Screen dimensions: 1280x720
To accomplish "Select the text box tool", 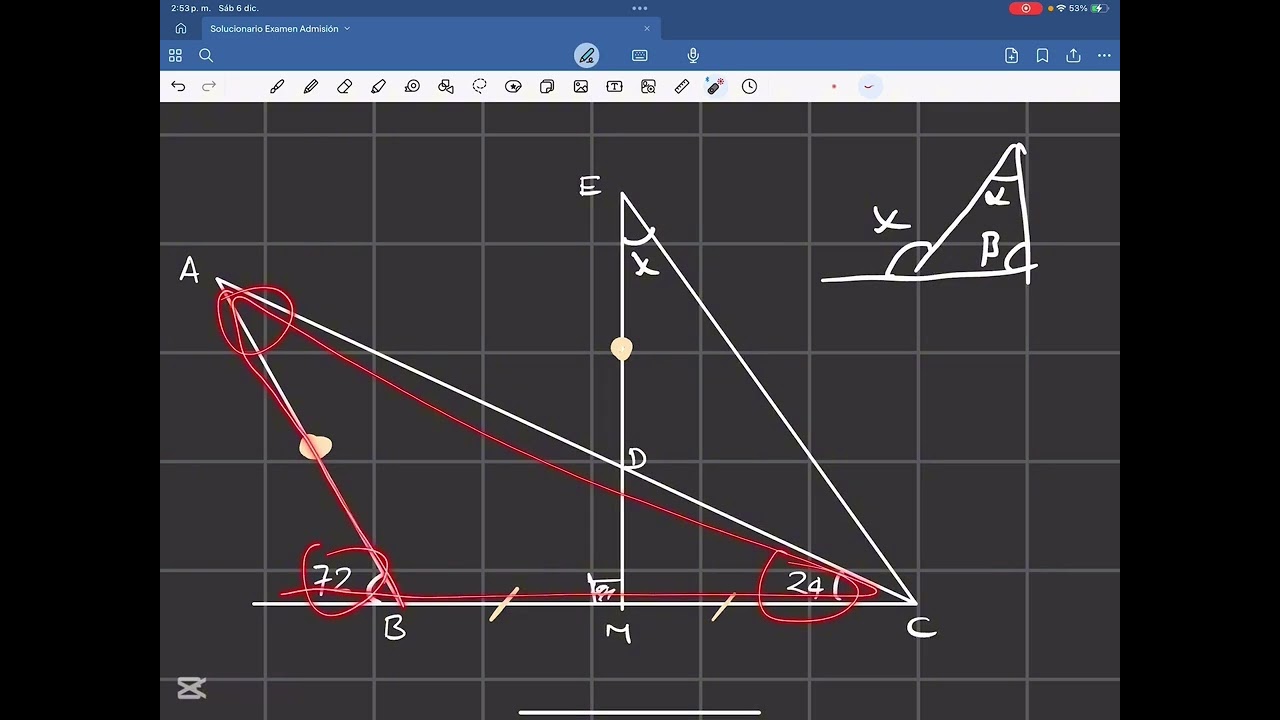I will (x=614, y=87).
